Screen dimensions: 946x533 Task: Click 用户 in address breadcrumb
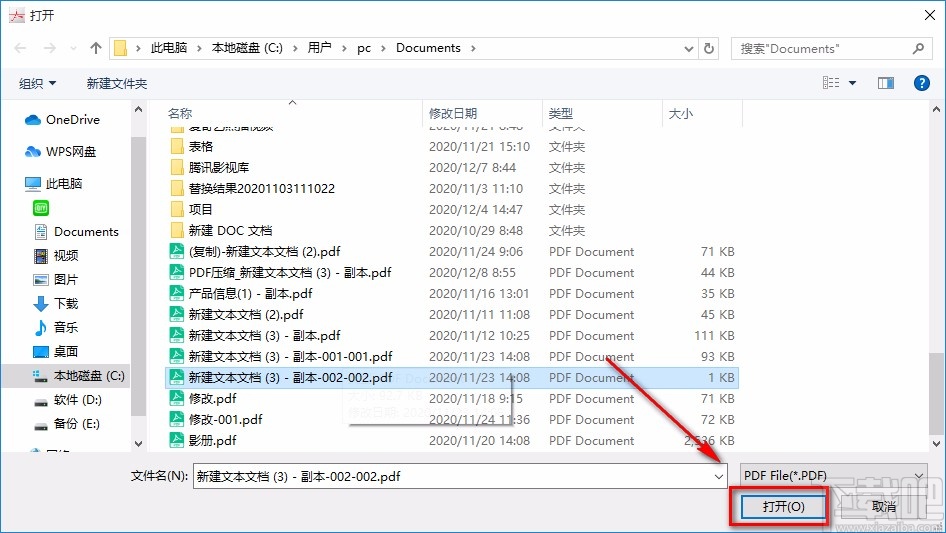320,48
